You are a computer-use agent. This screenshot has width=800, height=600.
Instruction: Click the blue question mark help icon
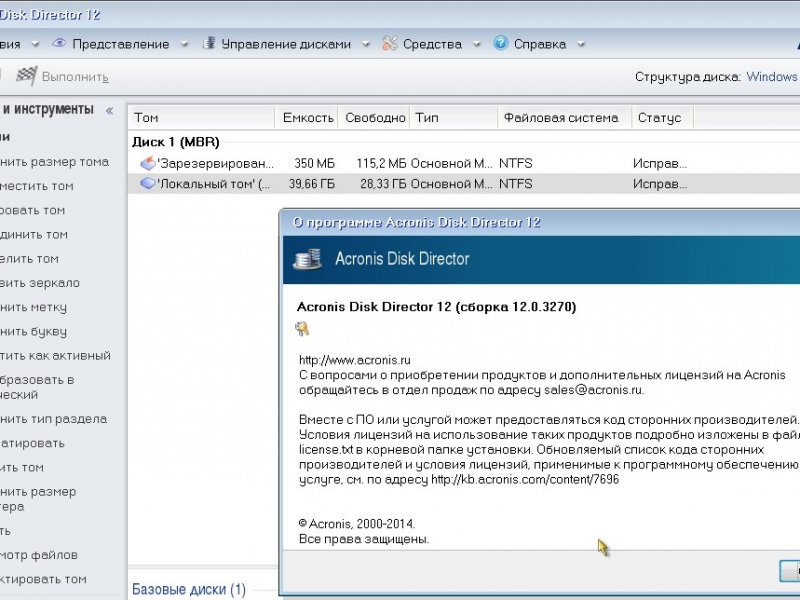501,43
